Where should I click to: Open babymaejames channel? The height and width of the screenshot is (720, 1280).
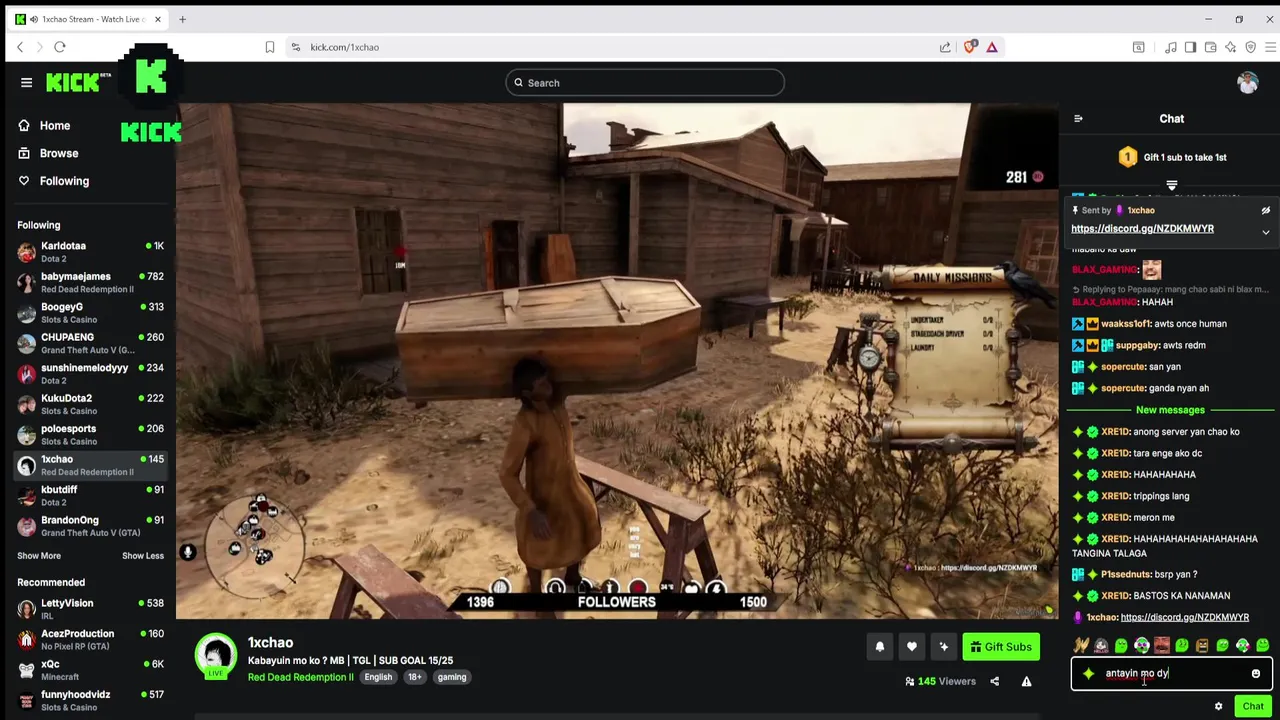point(90,282)
